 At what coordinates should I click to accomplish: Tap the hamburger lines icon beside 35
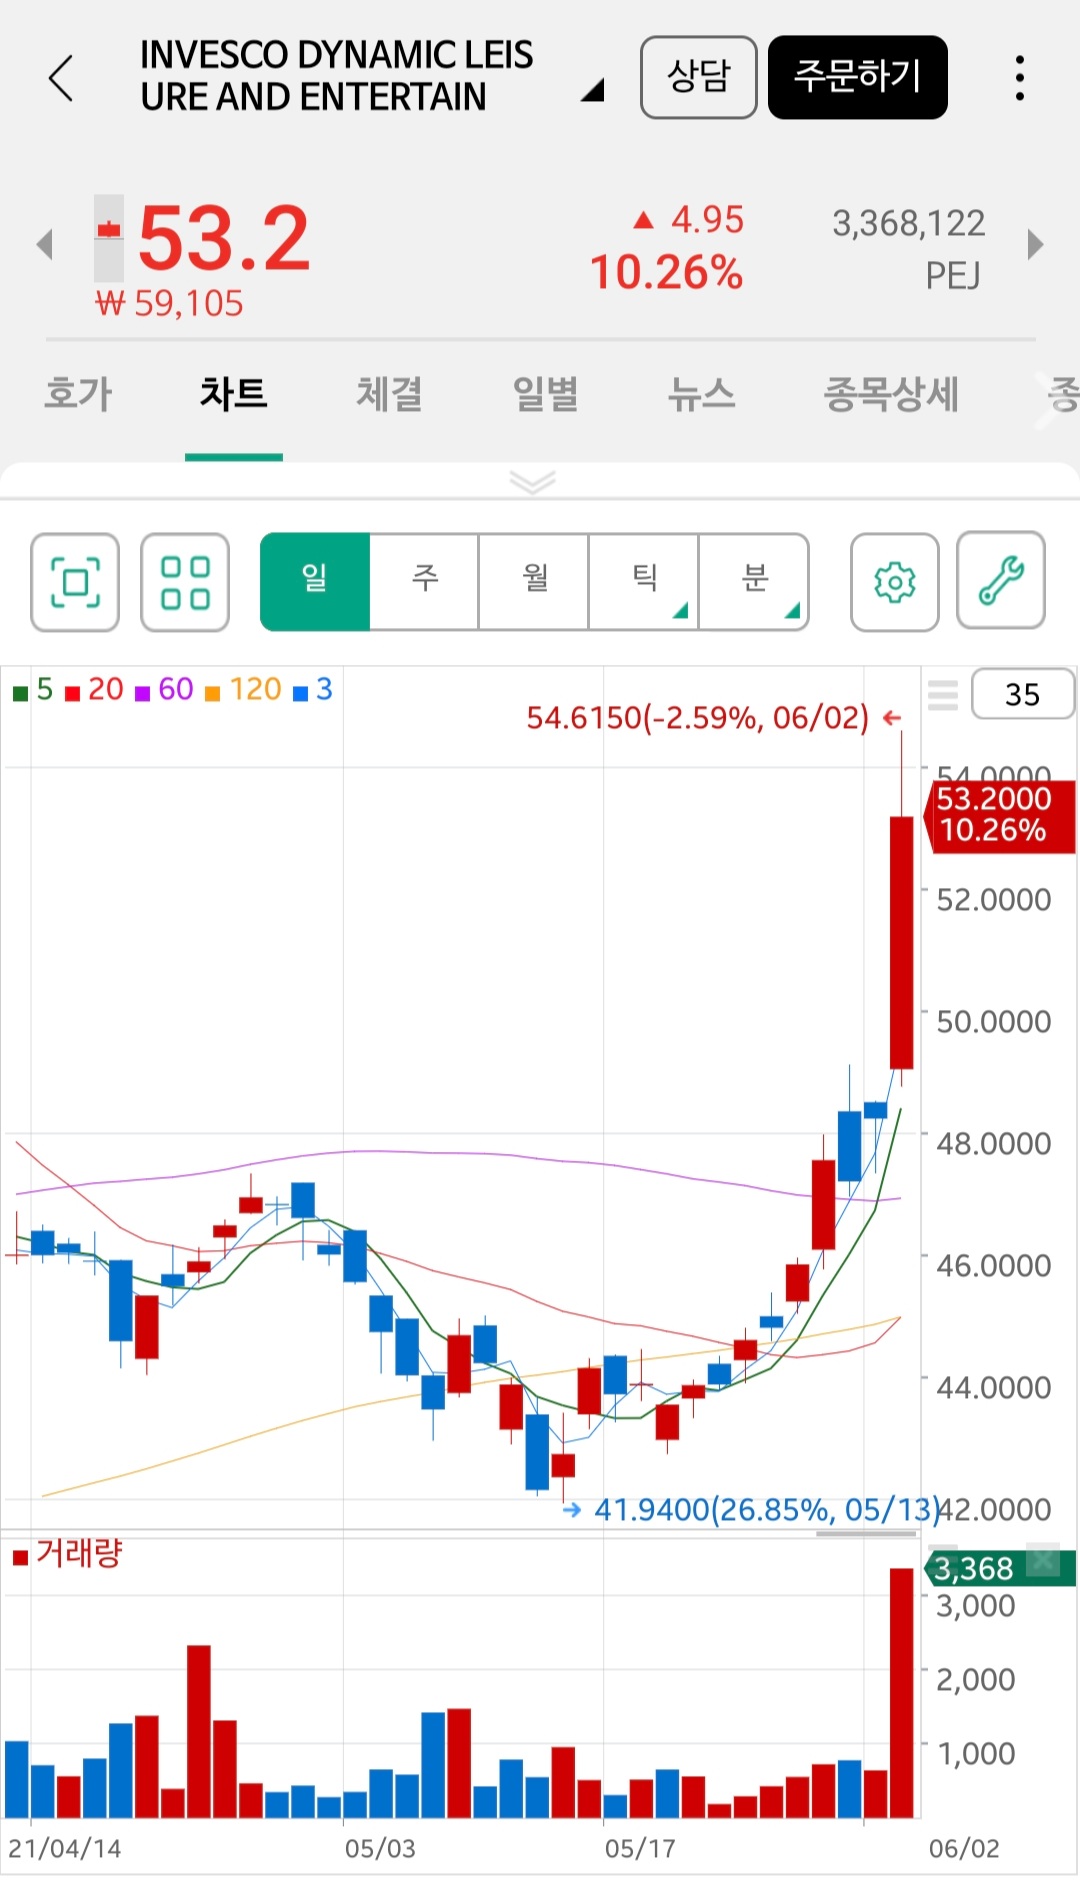943,694
